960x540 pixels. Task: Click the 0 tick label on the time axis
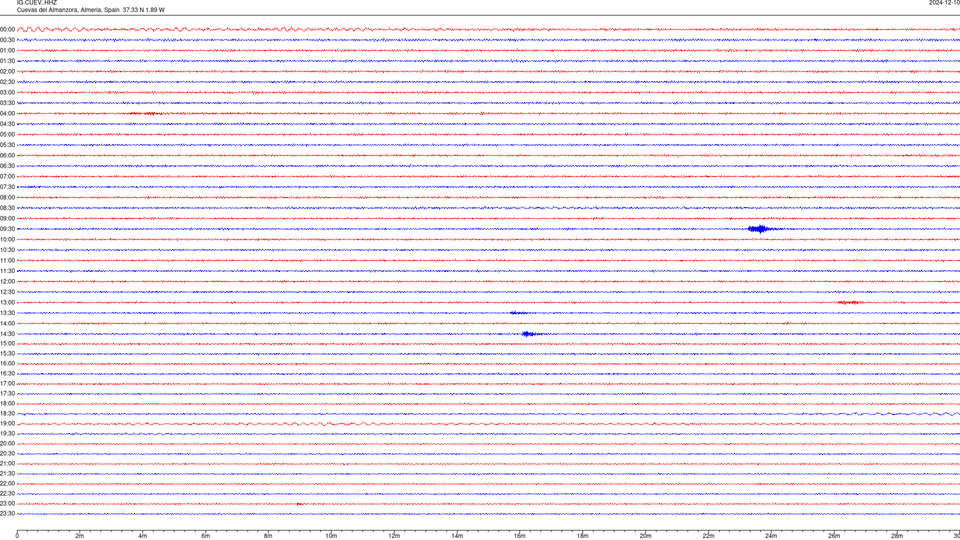[x=17, y=536]
